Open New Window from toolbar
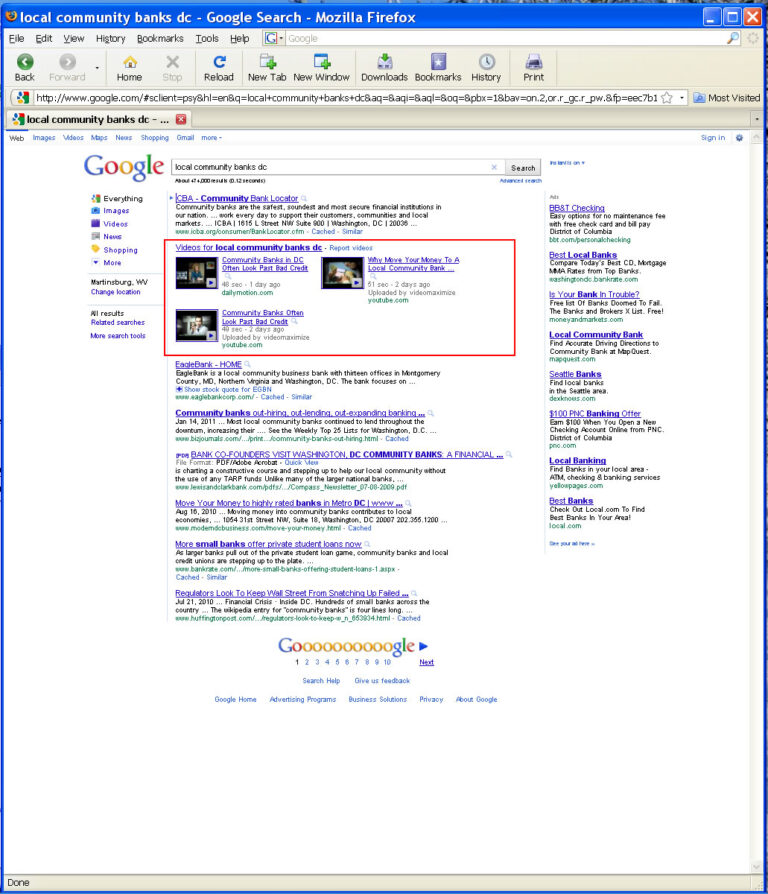Viewport: 768px width, 894px height. (x=322, y=62)
